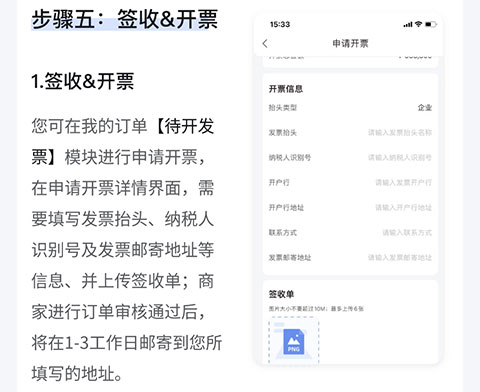This screenshot has width=480, height=392.
Task: Focus the 纳税人识别号 input field
Action: (400, 157)
